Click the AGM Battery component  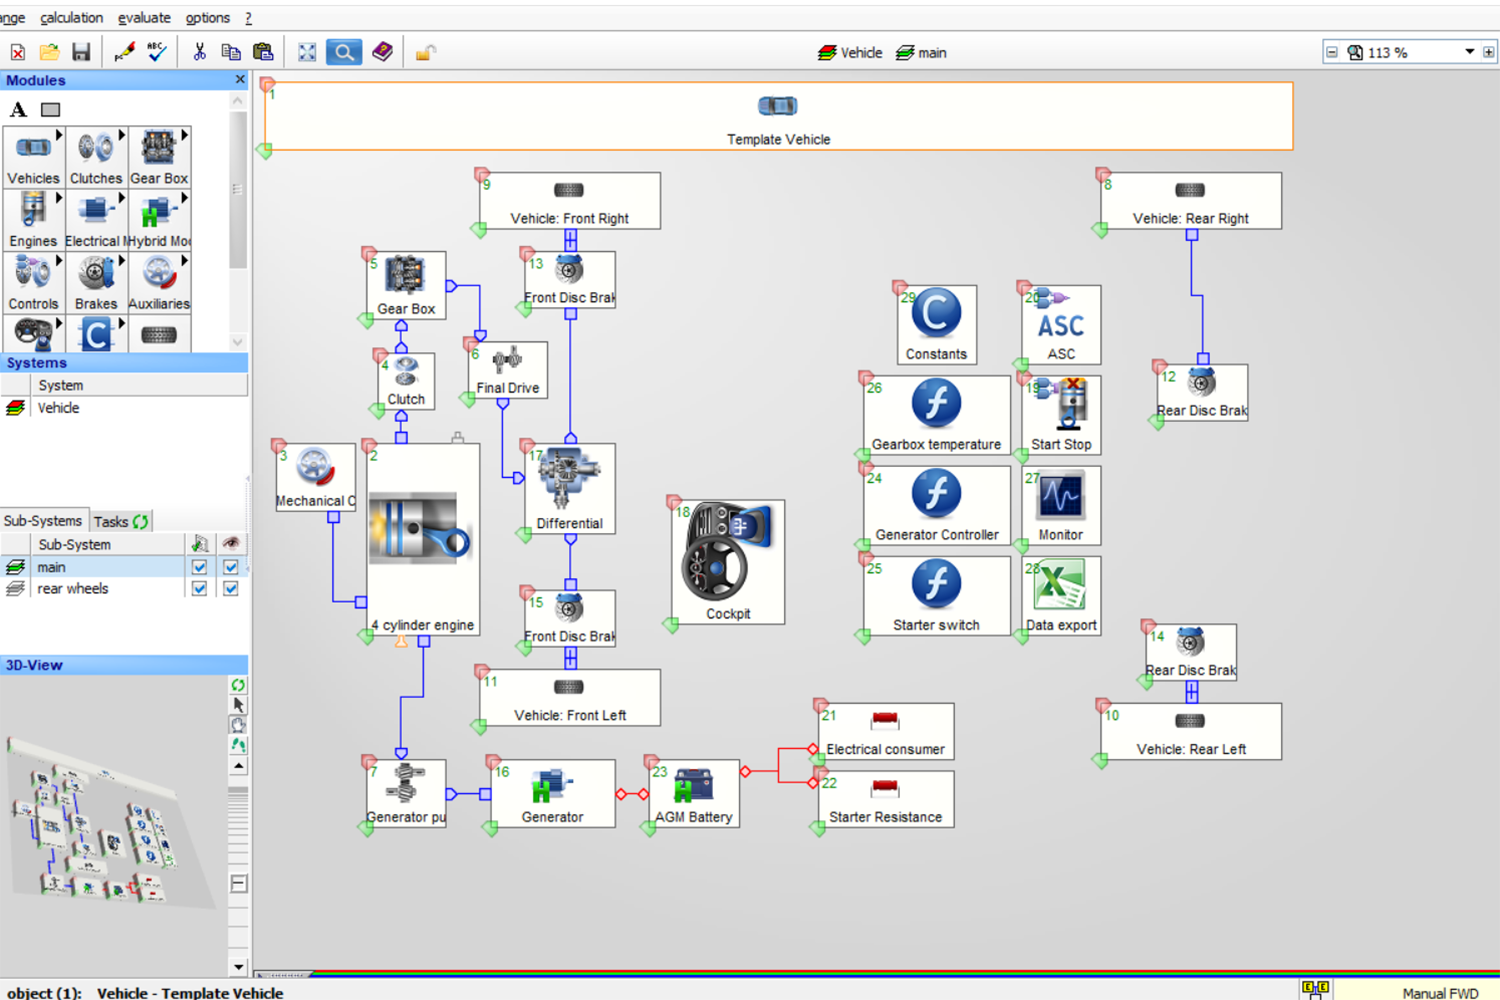(693, 793)
